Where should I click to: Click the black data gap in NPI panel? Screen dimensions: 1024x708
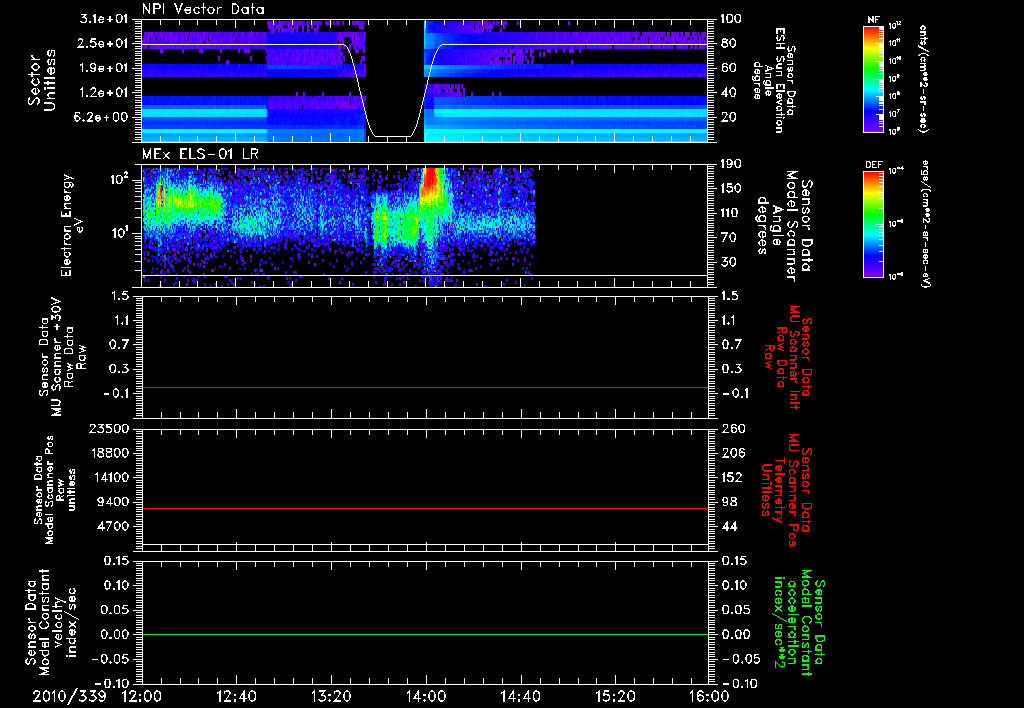point(395,78)
